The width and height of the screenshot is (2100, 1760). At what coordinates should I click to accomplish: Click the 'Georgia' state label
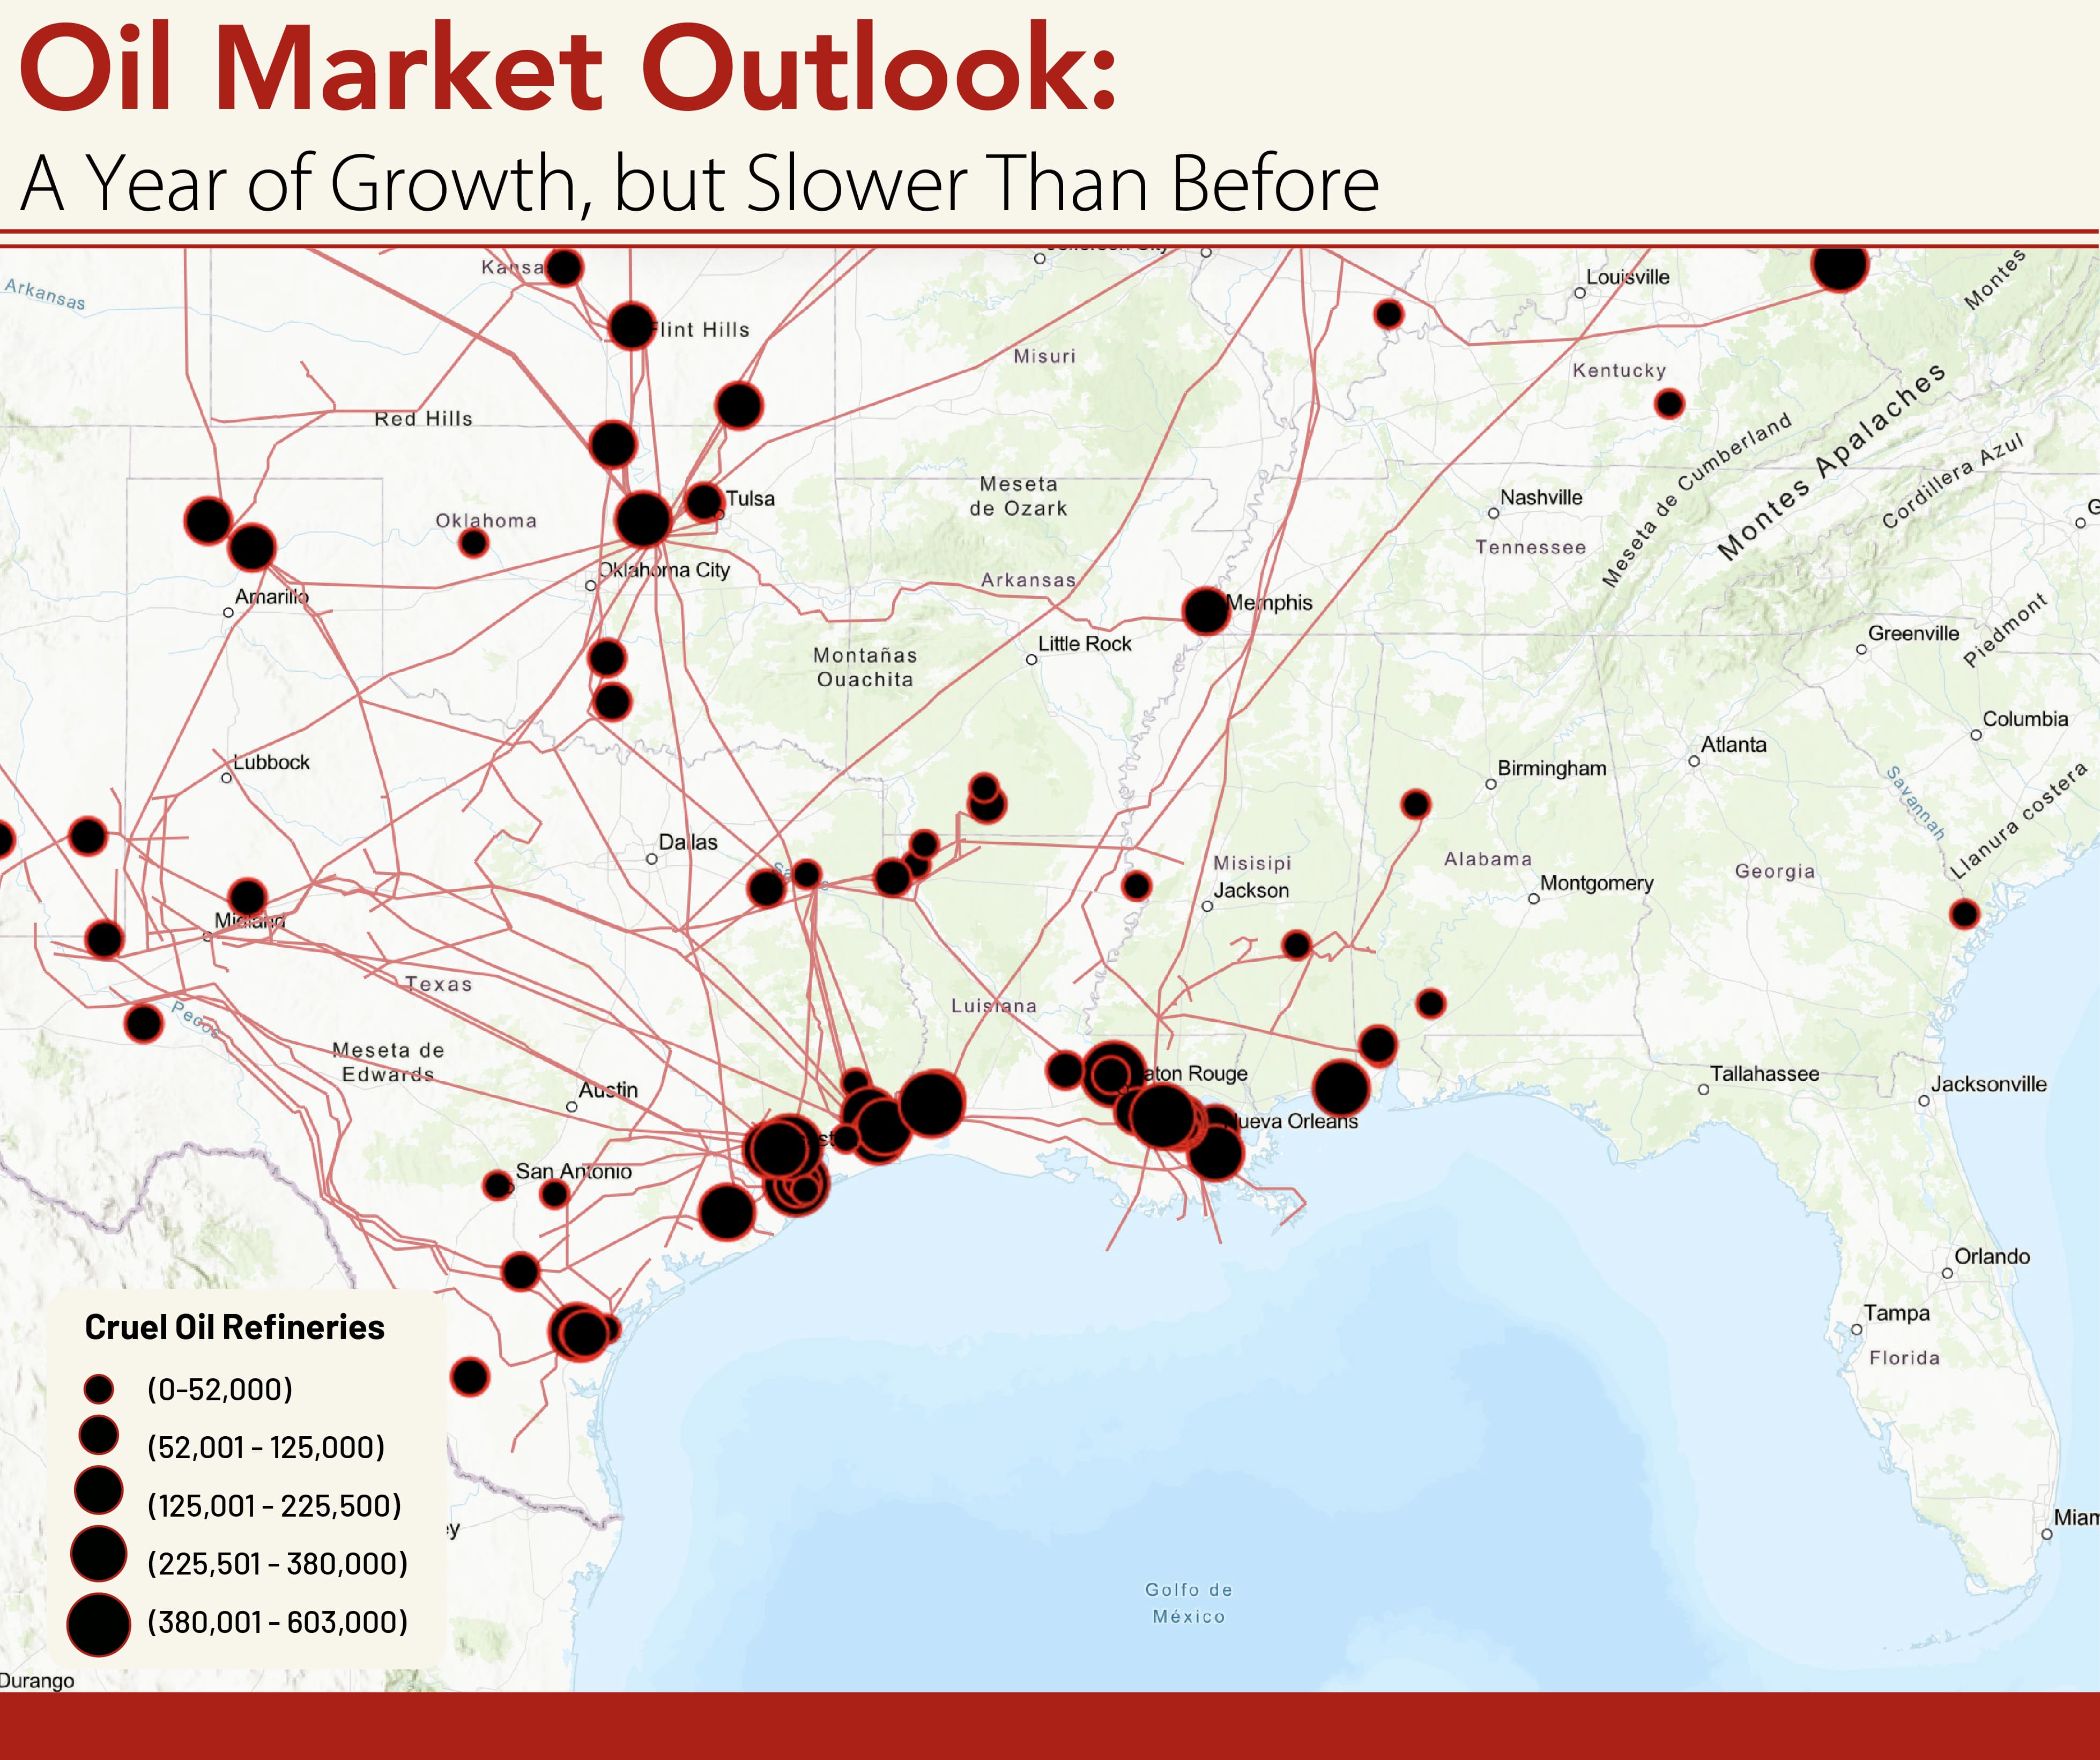(x=1775, y=871)
